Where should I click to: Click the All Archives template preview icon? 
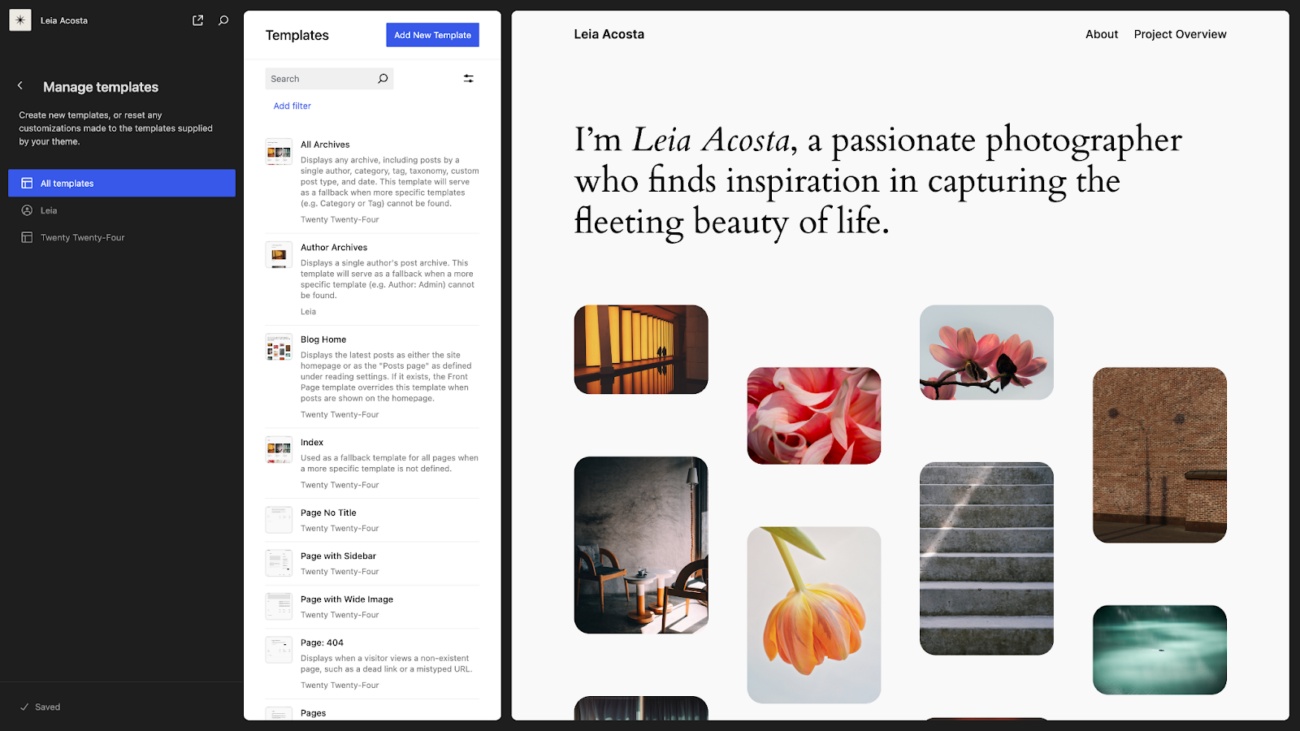coord(279,152)
